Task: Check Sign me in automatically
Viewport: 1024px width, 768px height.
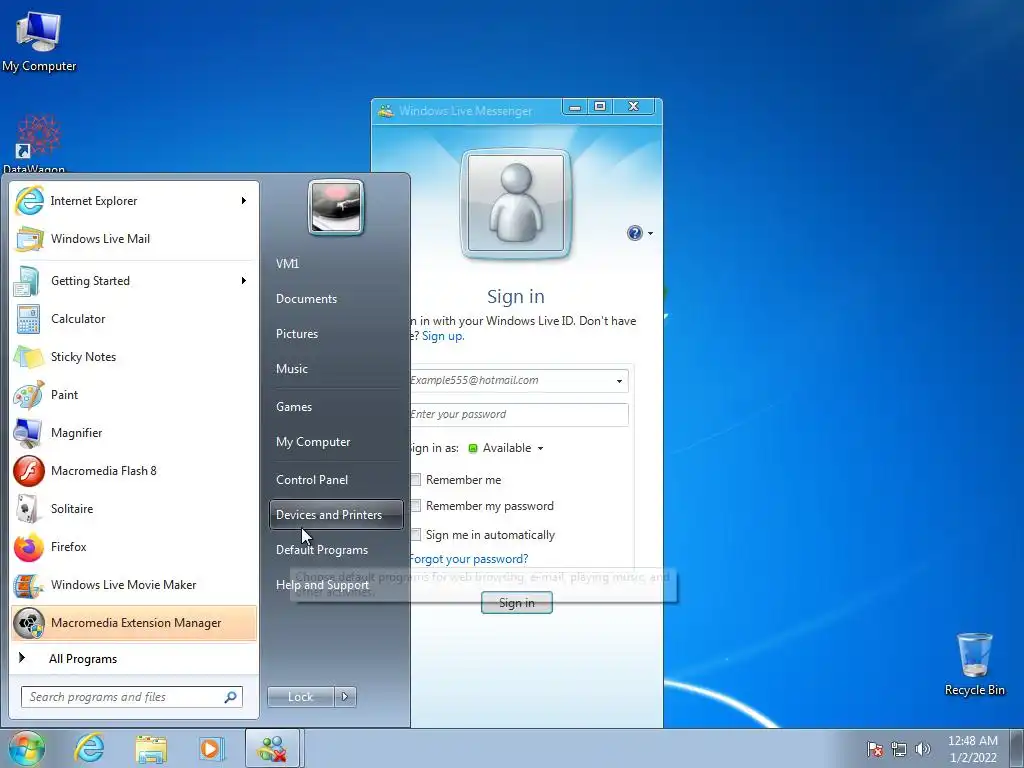Action: [415, 535]
